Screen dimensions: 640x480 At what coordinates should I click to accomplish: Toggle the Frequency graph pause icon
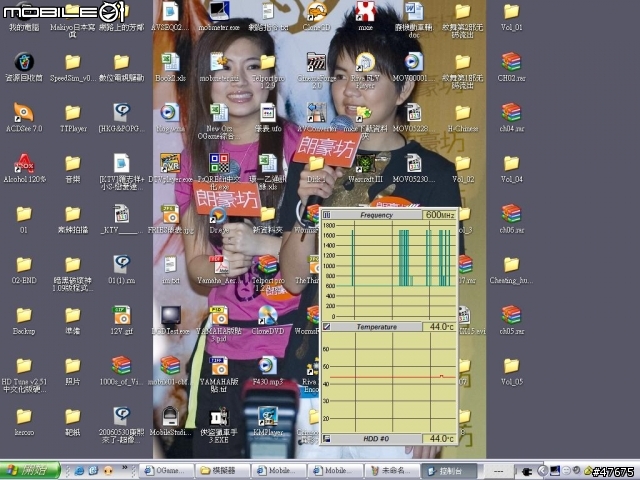(x=326, y=215)
